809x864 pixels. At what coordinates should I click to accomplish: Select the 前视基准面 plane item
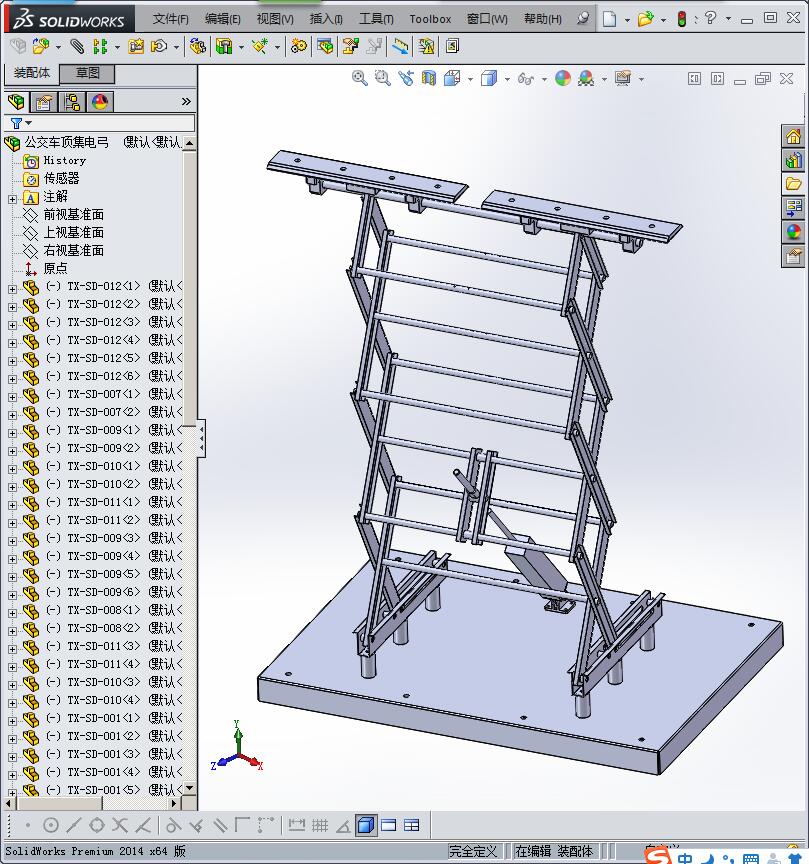73,214
